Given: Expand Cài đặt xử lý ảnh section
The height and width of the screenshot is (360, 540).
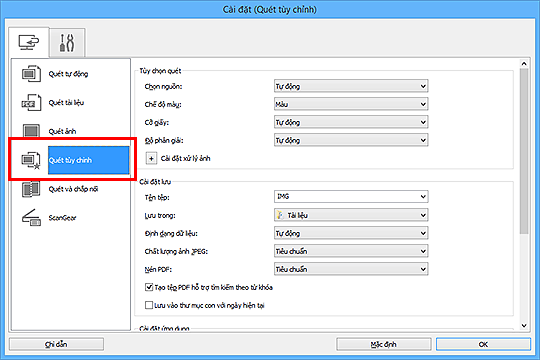Looking at the screenshot, I should 151,158.
